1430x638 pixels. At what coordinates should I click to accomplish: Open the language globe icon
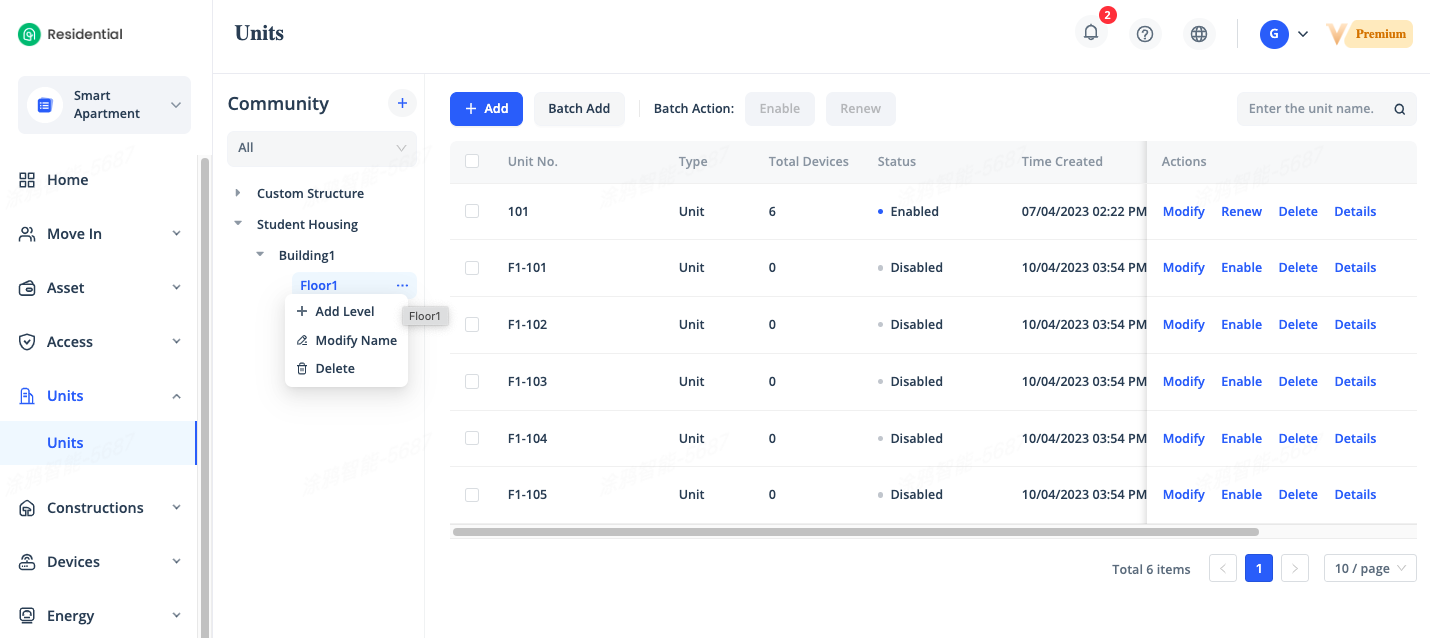[x=1199, y=34]
